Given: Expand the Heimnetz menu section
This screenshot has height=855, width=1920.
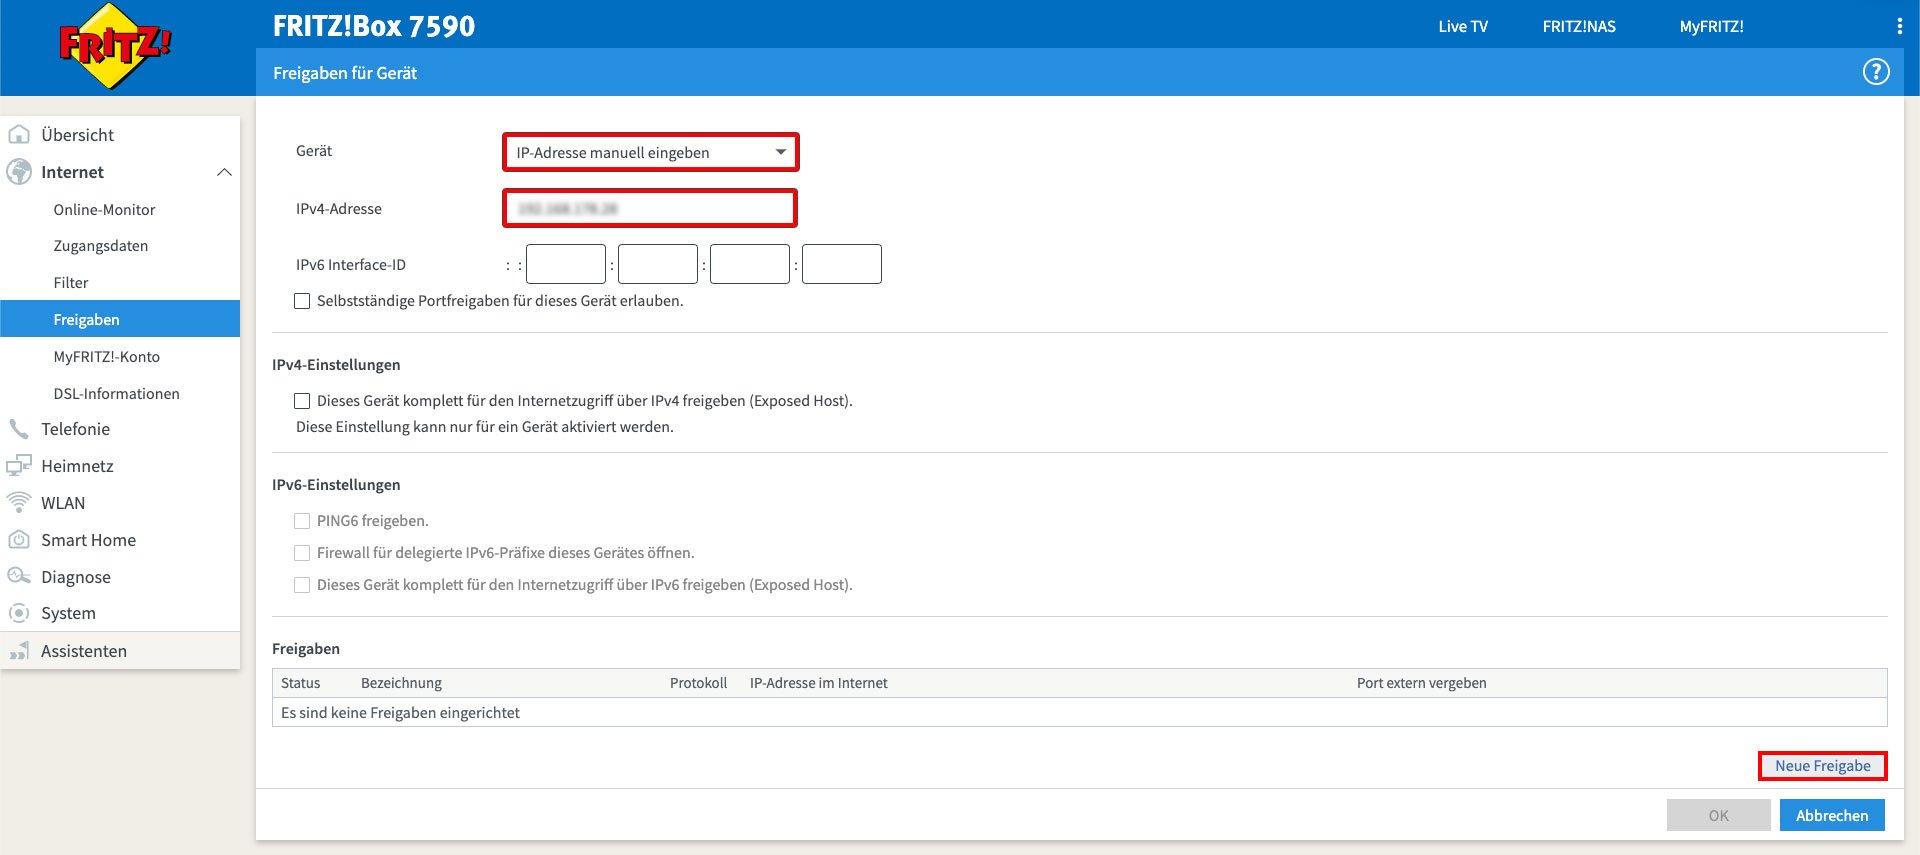Looking at the screenshot, I should pyautogui.click(x=77, y=466).
